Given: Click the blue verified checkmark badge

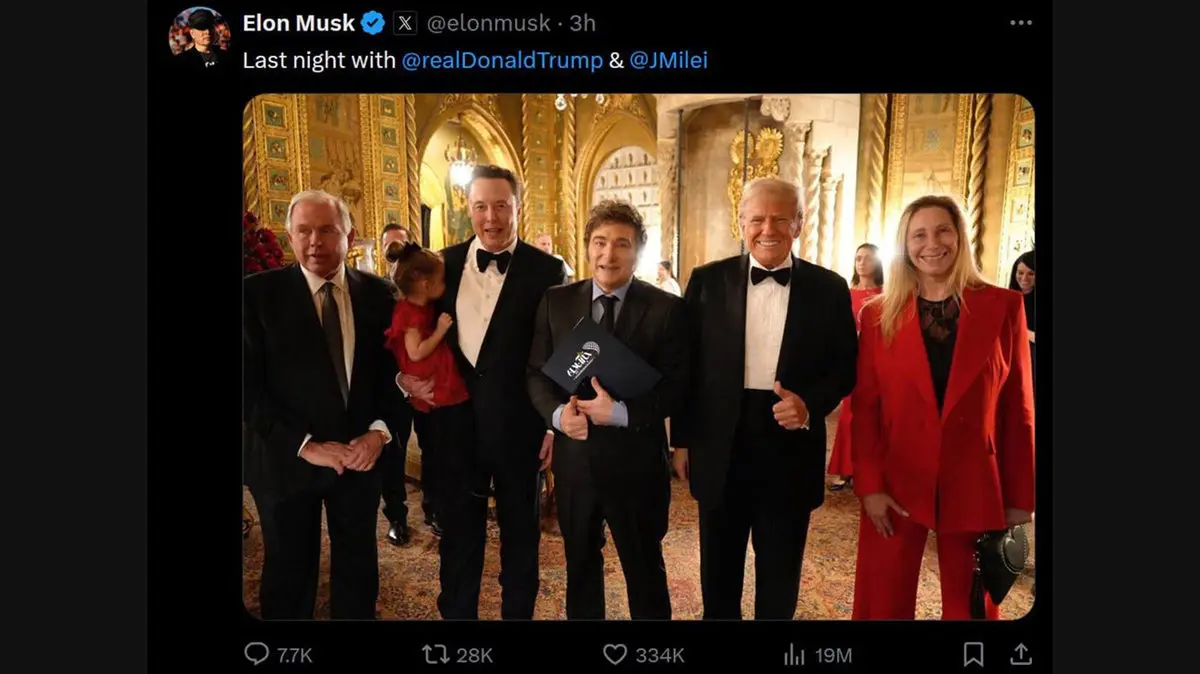Looking at the screenshot, I should pyautogui.click(x=373, y=23).
